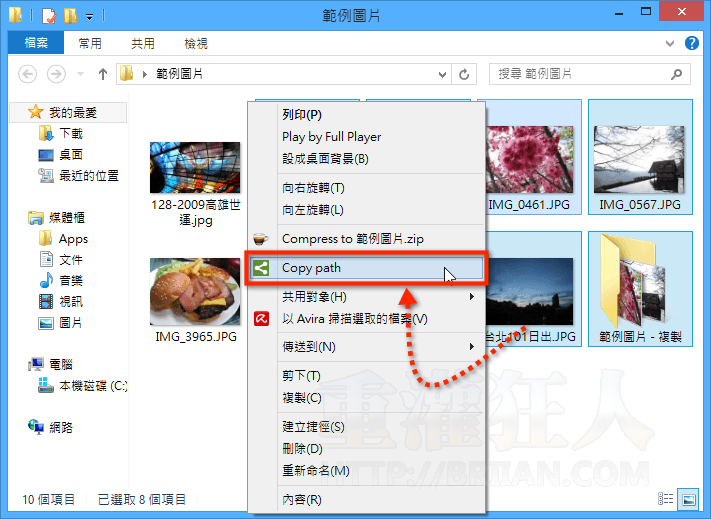The image size is (711, 519).
Task: Open 本機磁碟 (C:) in navigation pane
Action: pos(92,385)
